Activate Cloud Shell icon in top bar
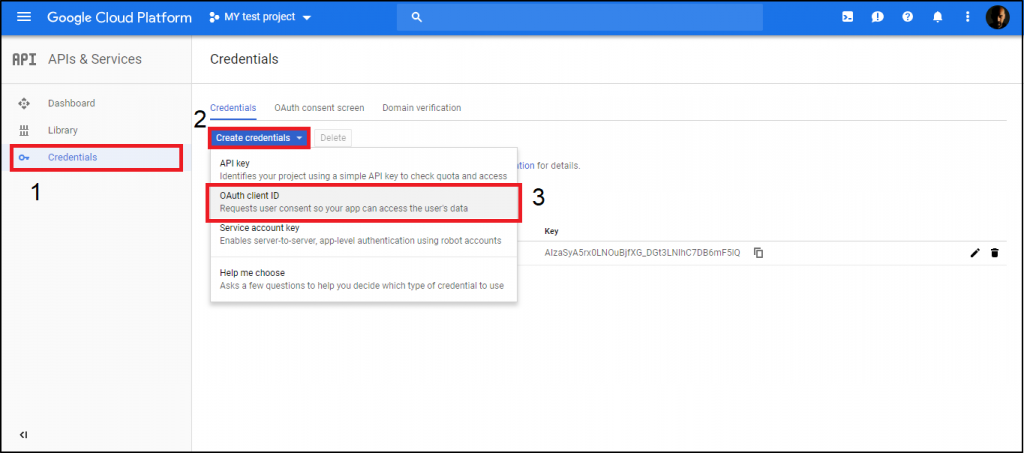The image size is (1024, 453). [x=847, y=17]
